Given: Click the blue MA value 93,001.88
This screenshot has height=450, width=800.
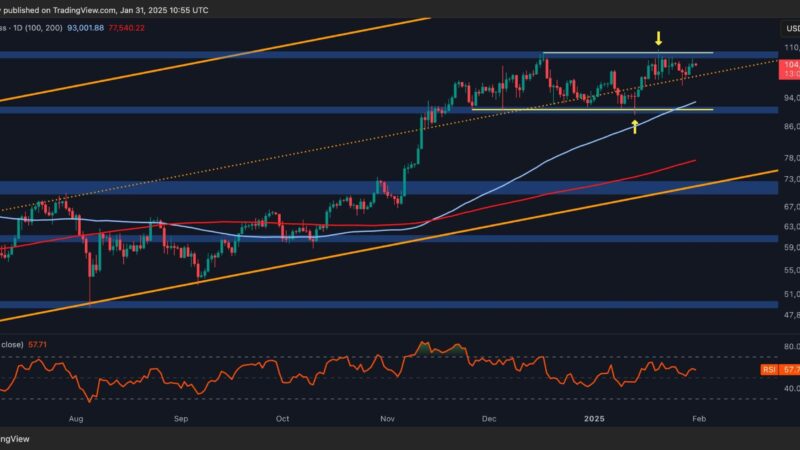Looking at the screenshot, I should [85, 28].
